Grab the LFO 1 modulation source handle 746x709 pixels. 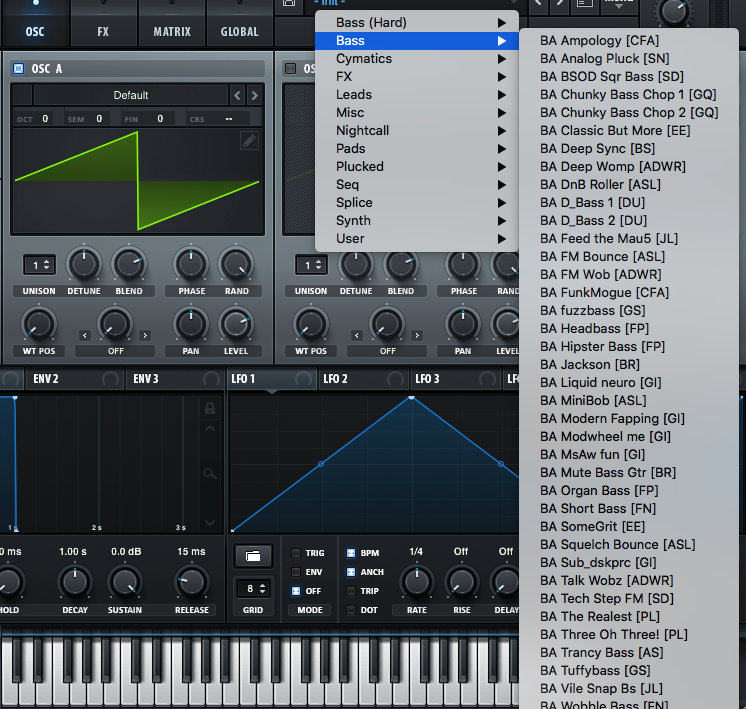pos(303,379)
